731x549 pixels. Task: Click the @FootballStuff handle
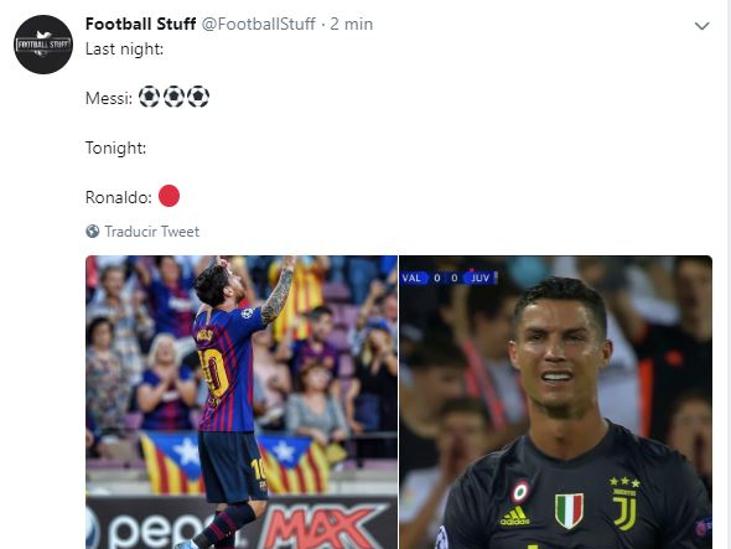coord(258,24)
